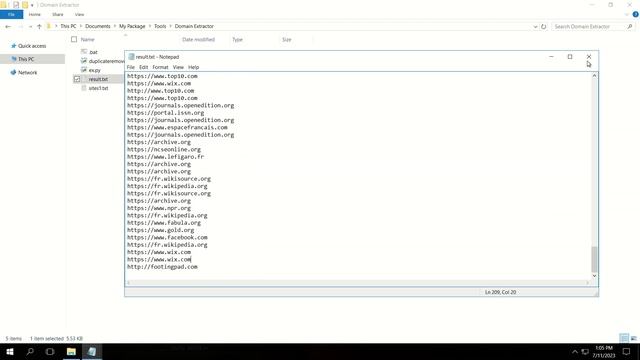Click the line https://www.lefigaro.fr
Image resolution: width=640 pixels, height=360 pixels.
coord(165,157)
